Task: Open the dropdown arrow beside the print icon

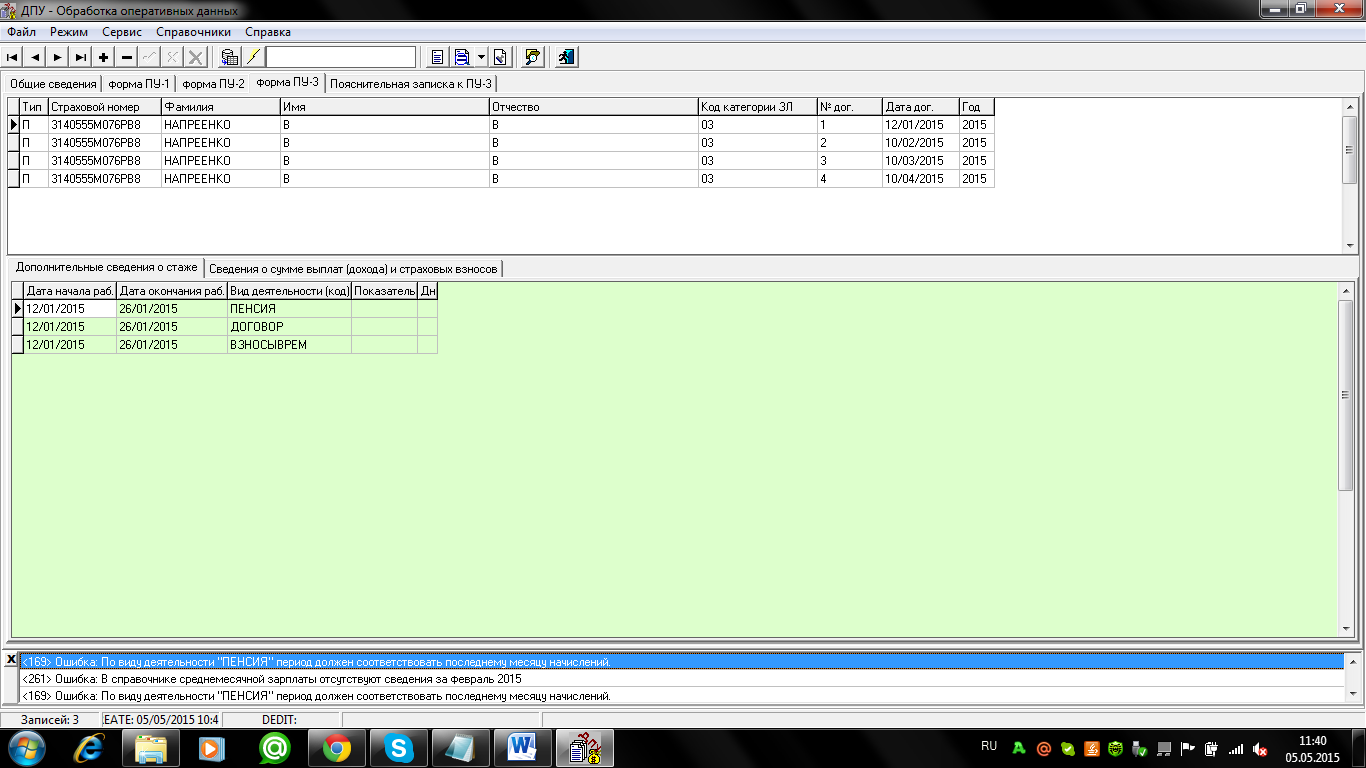Action: click(x=481, y=57)
